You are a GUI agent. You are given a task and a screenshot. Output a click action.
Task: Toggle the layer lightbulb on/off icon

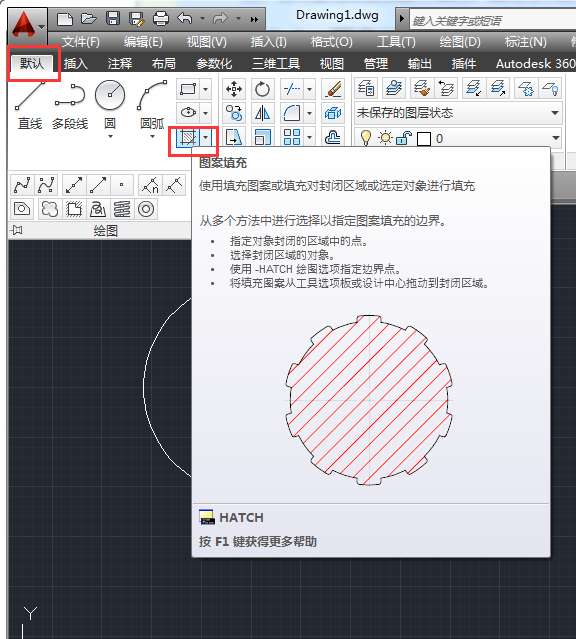click(x=366, y=138)
